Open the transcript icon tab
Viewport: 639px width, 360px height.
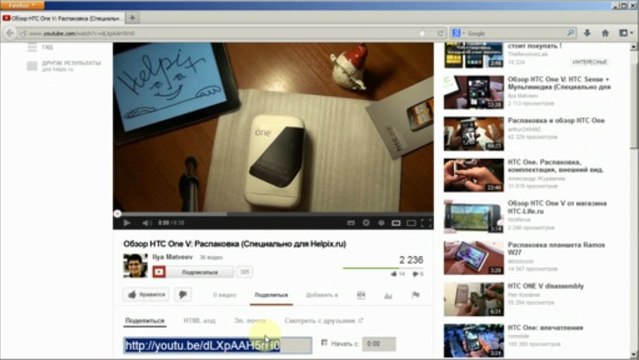(x=361, y=295)
